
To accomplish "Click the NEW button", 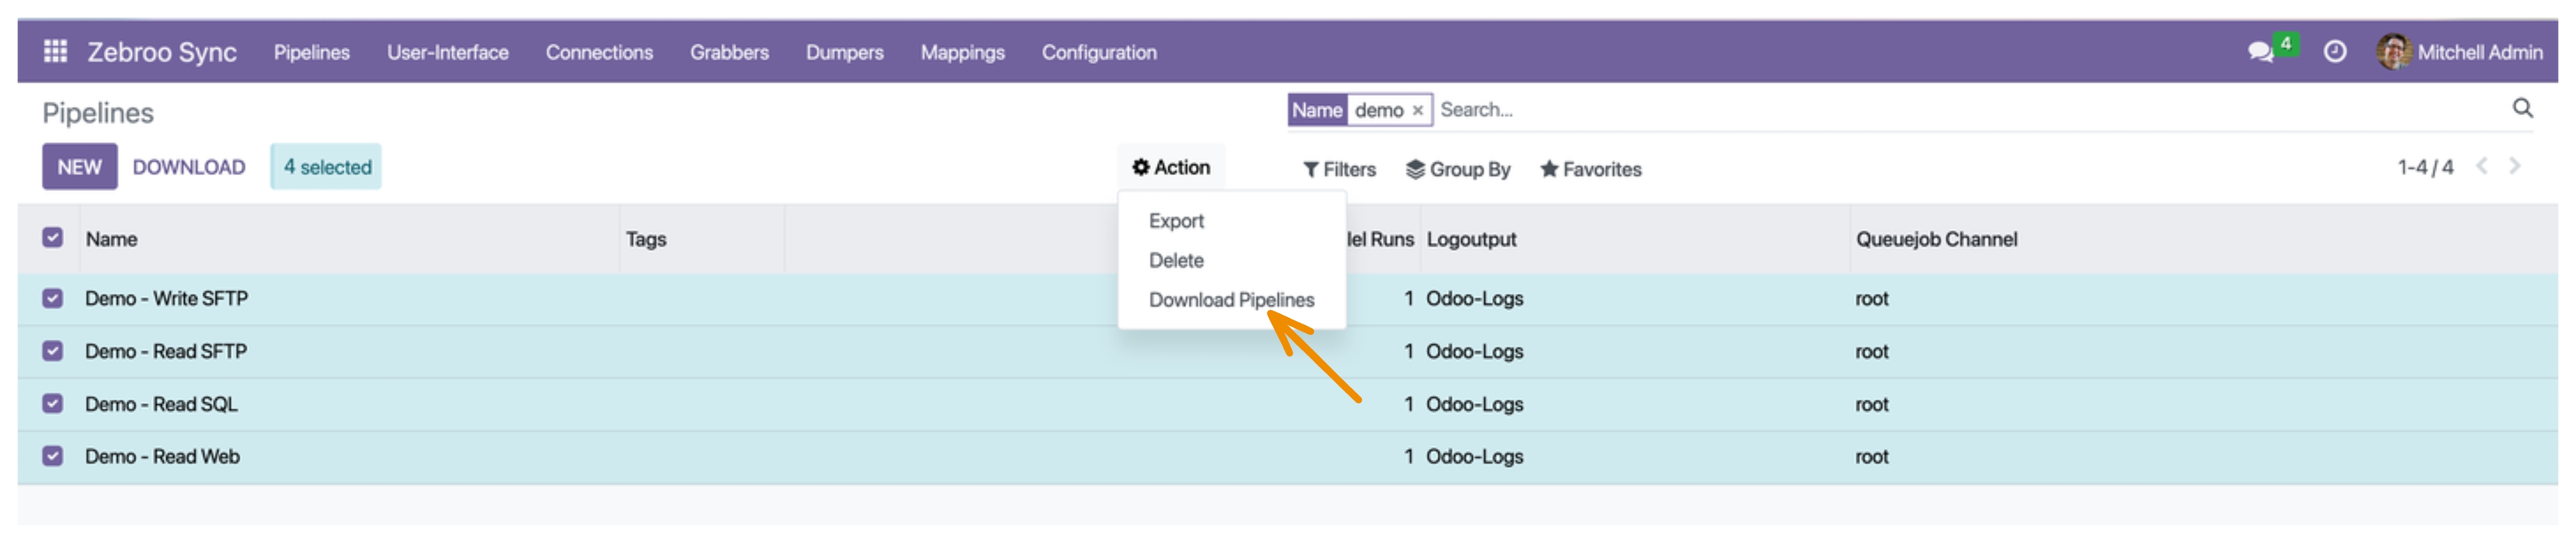I will click(x=79, y=167).
